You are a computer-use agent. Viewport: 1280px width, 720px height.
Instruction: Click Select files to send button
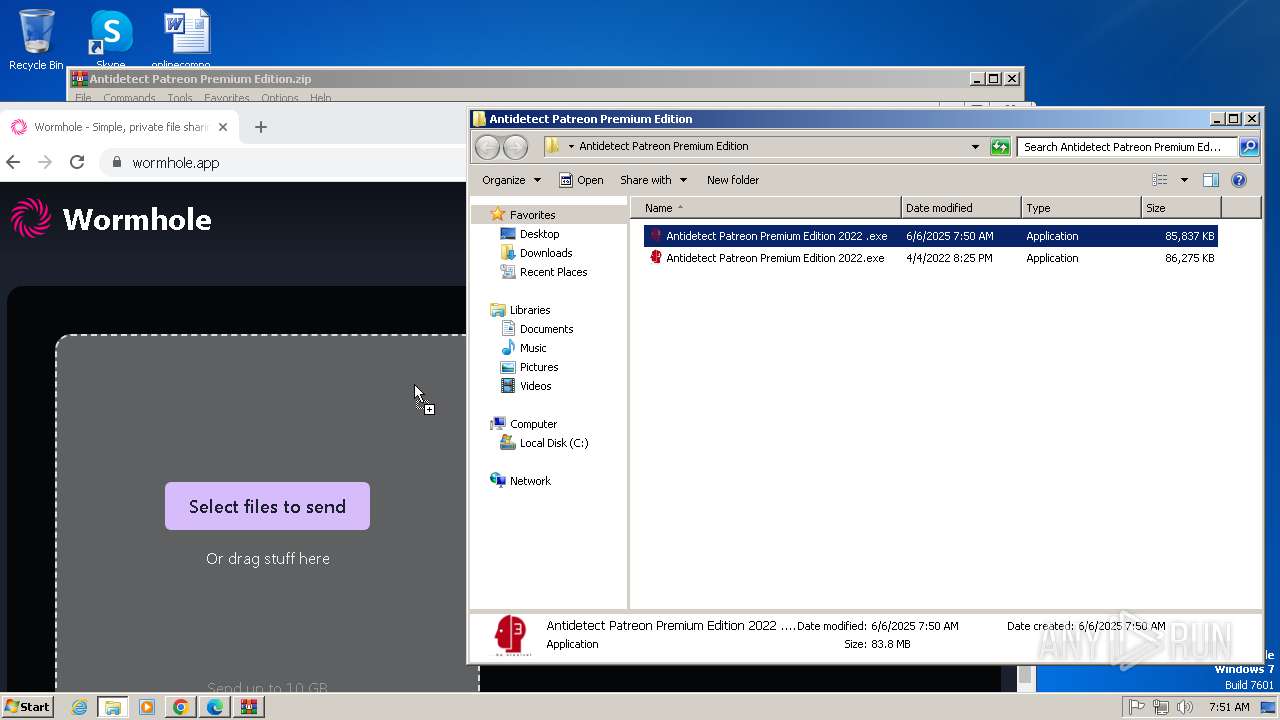267,506
